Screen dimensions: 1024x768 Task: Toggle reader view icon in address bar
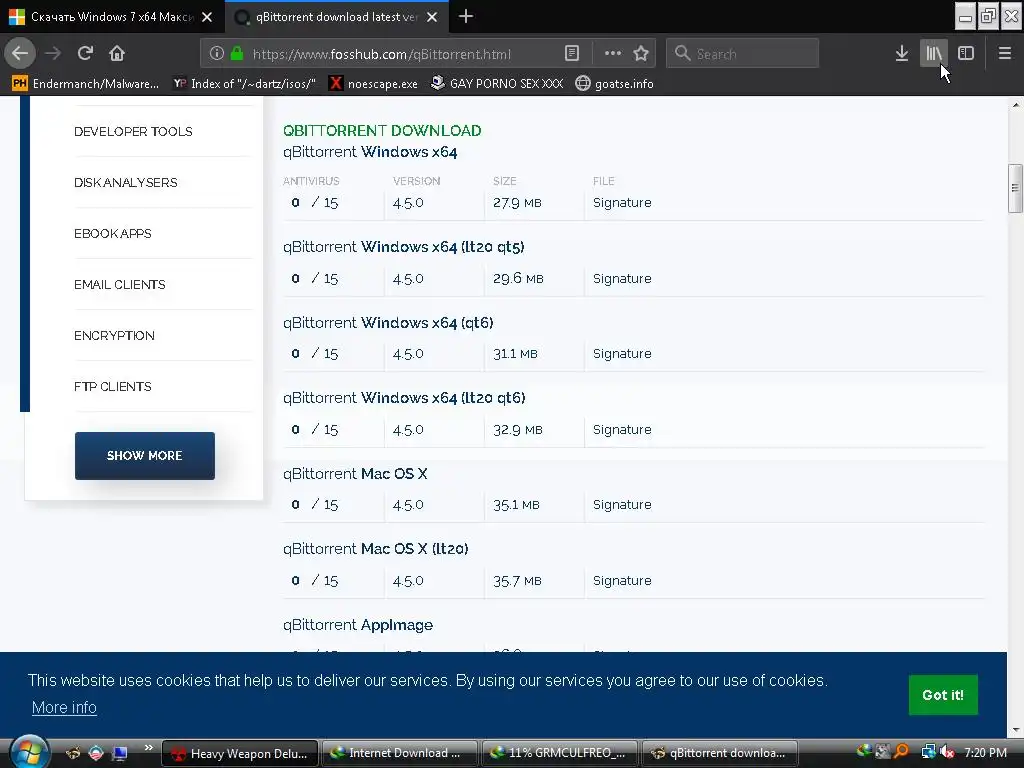(x=571, y=54)
